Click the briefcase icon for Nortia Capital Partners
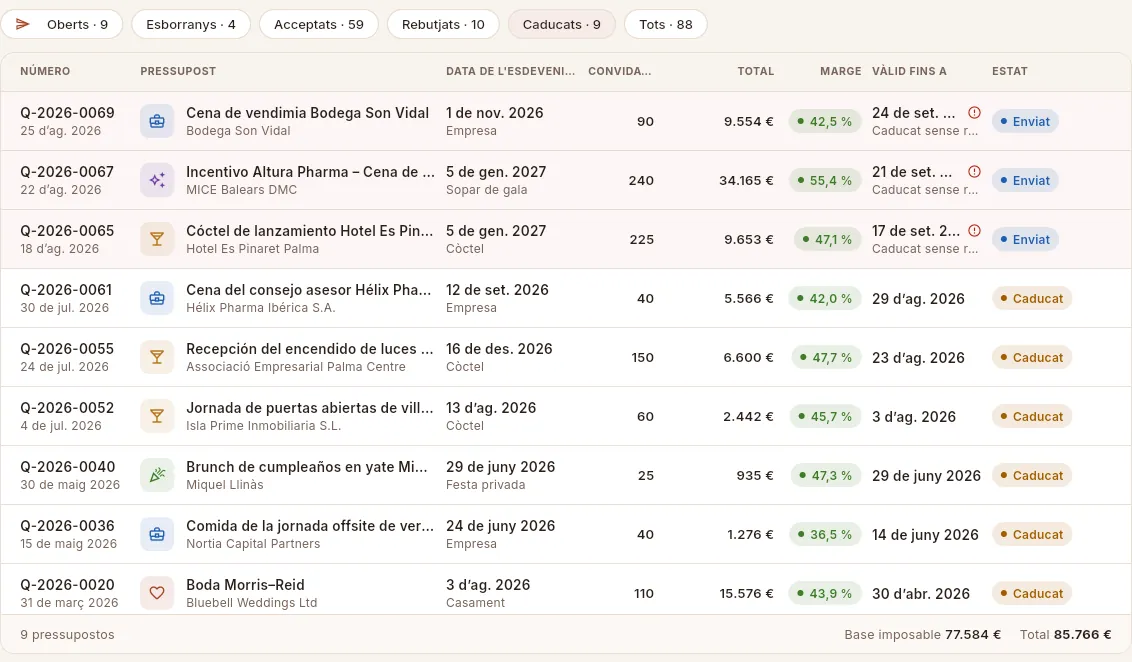 click(x=157, y=535)
